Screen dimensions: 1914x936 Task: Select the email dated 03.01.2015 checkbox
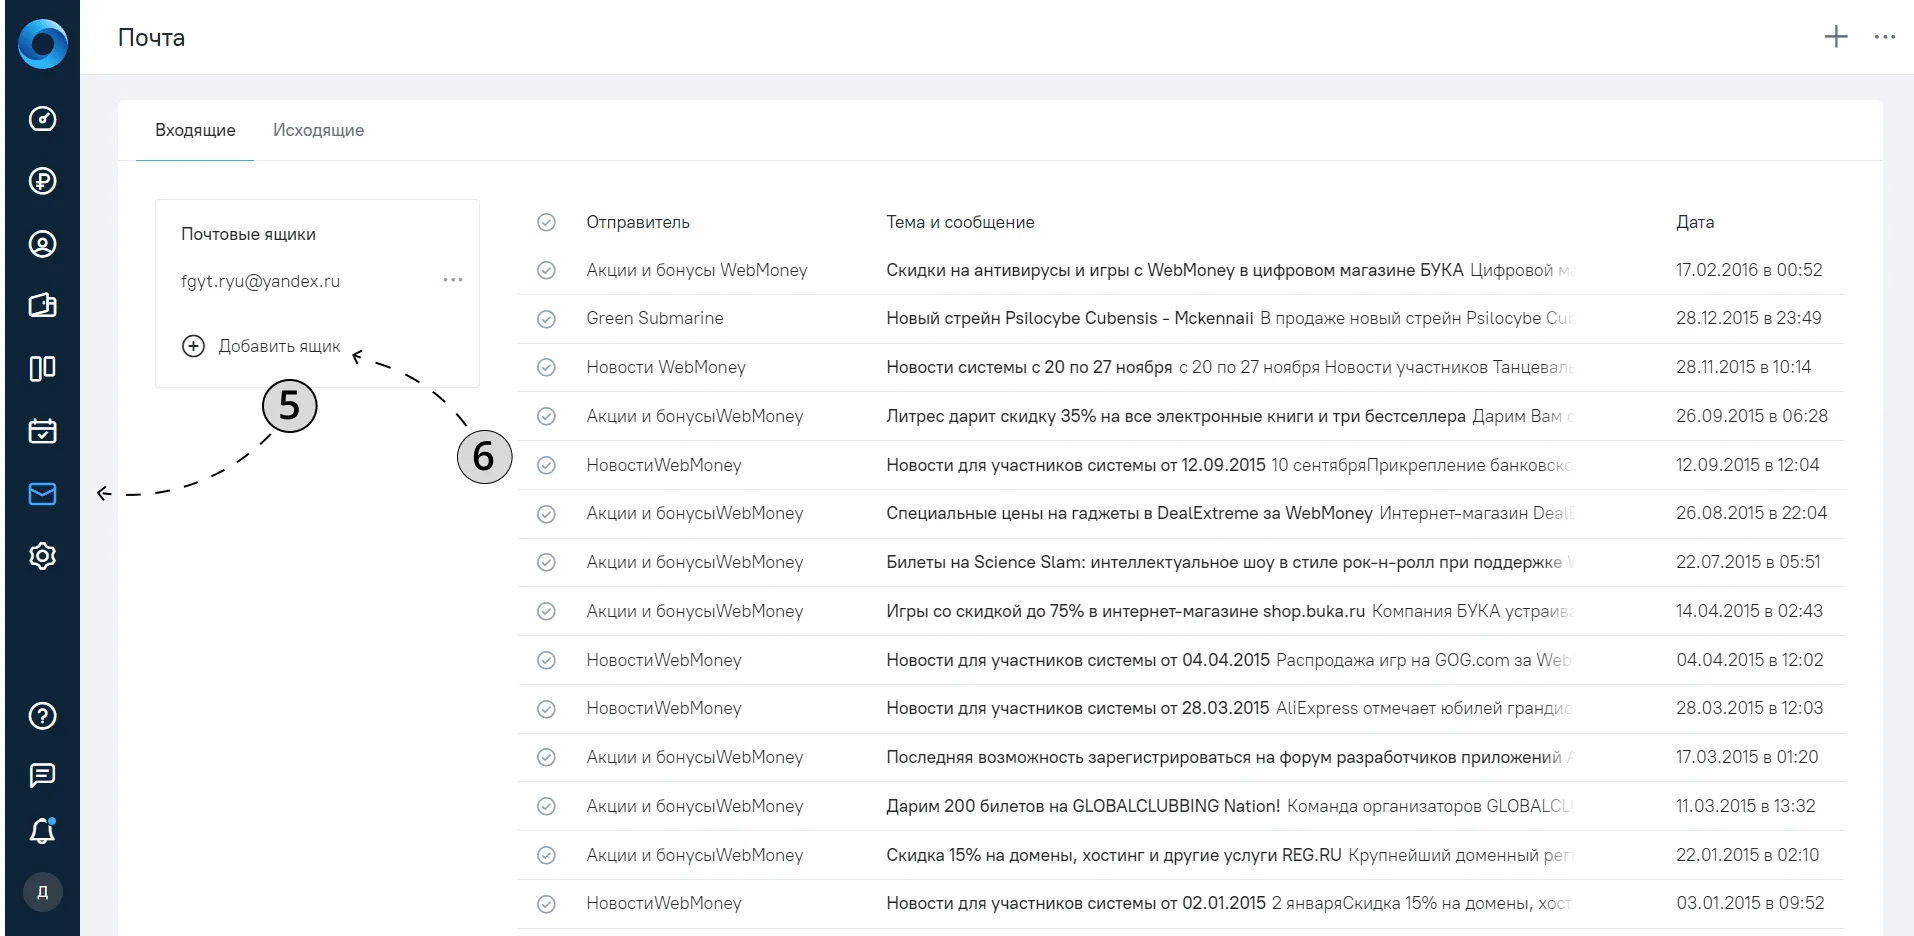point(546,904)
